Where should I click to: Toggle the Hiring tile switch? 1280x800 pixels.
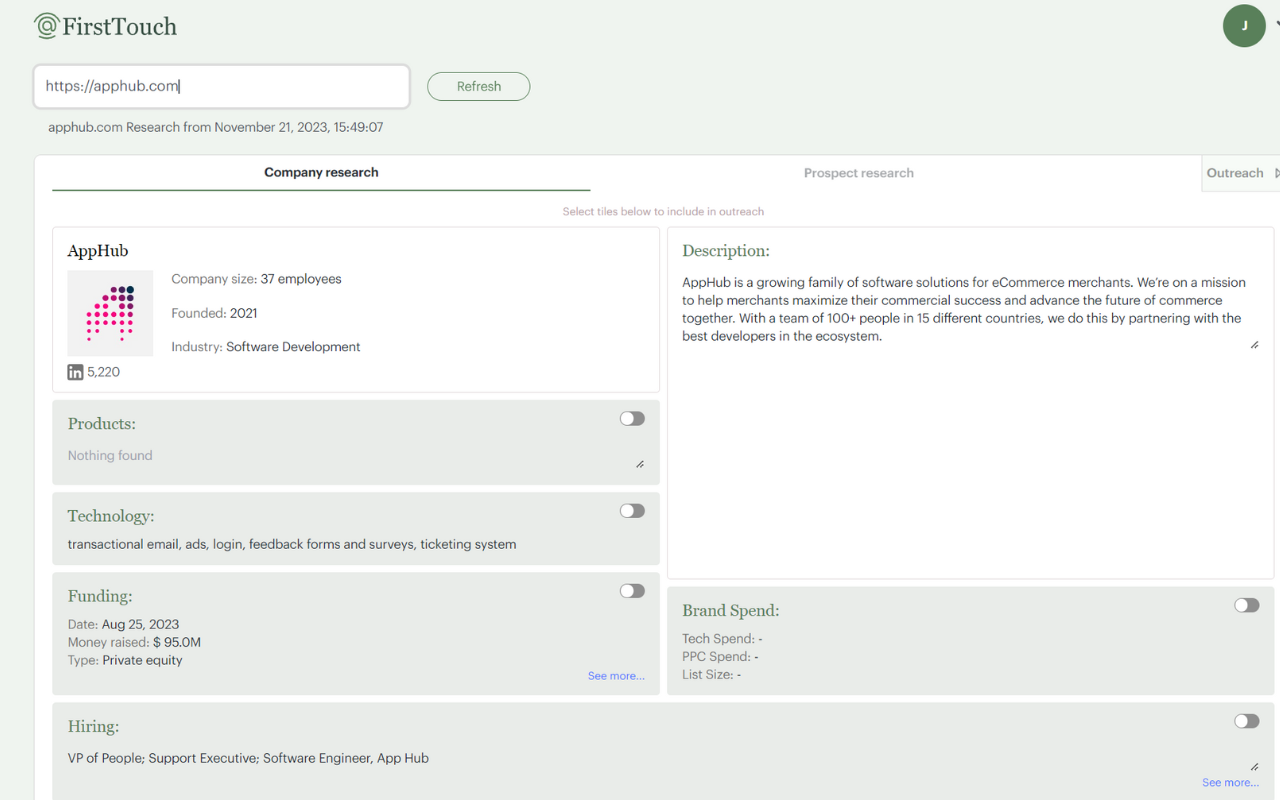[x=1246, y=721]
